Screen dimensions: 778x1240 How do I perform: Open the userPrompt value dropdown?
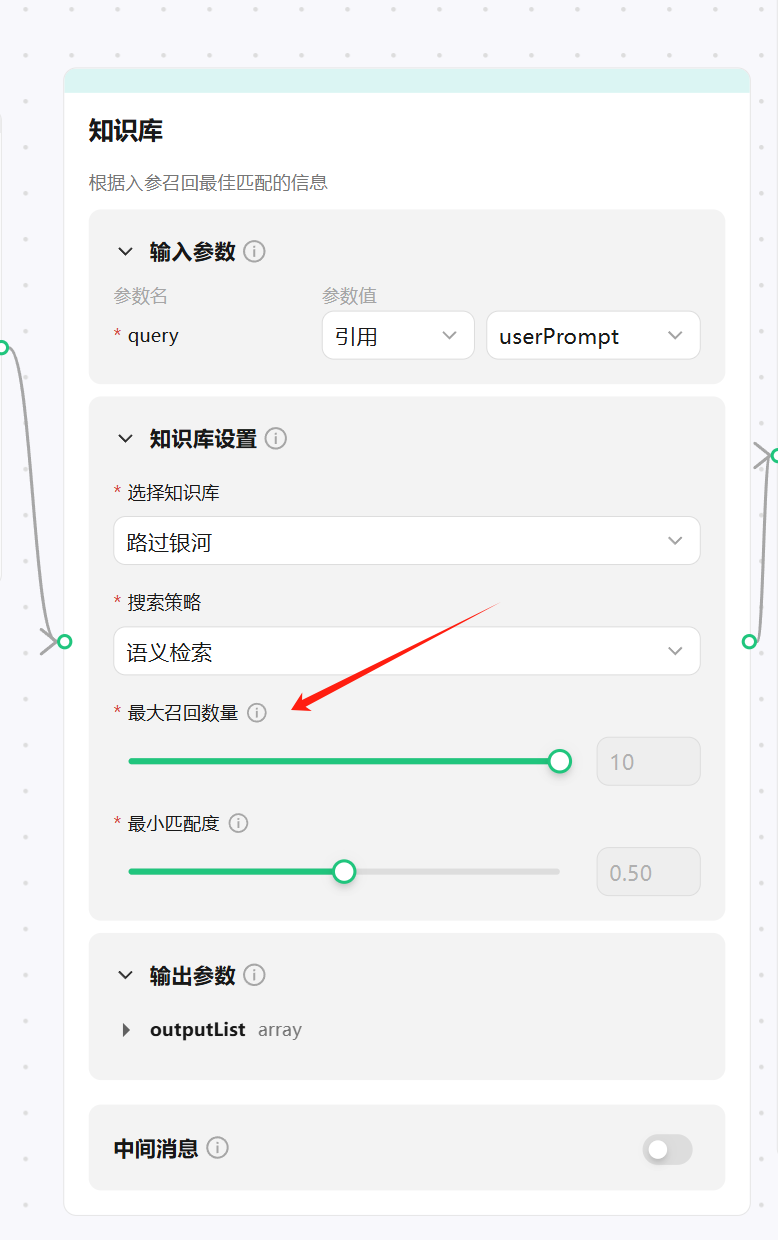(x=593, y=336)
